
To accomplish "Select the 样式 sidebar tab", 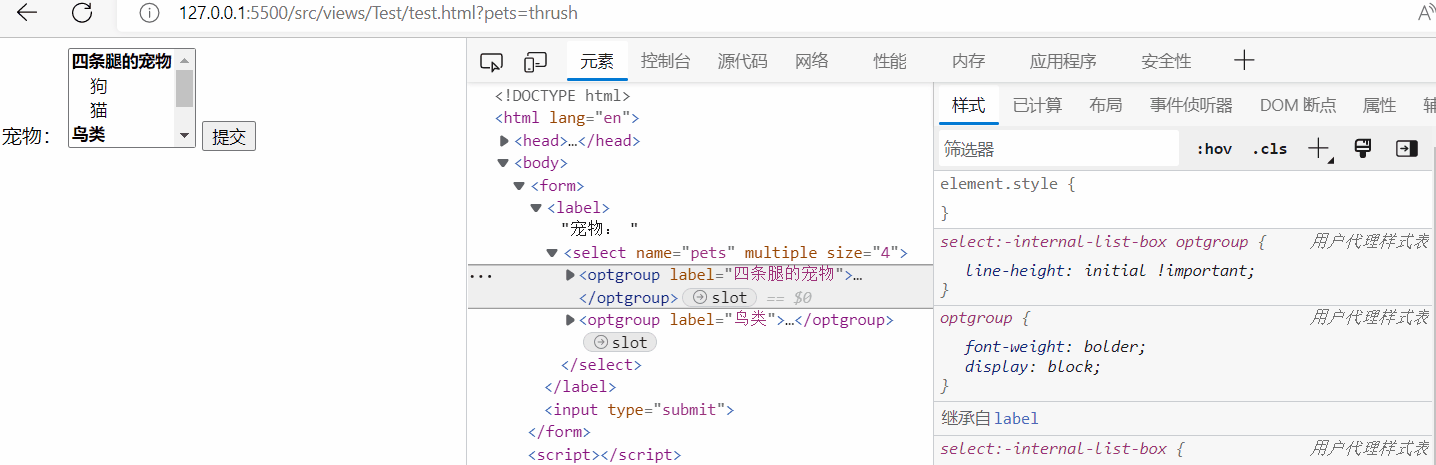I will pos(968,105).
